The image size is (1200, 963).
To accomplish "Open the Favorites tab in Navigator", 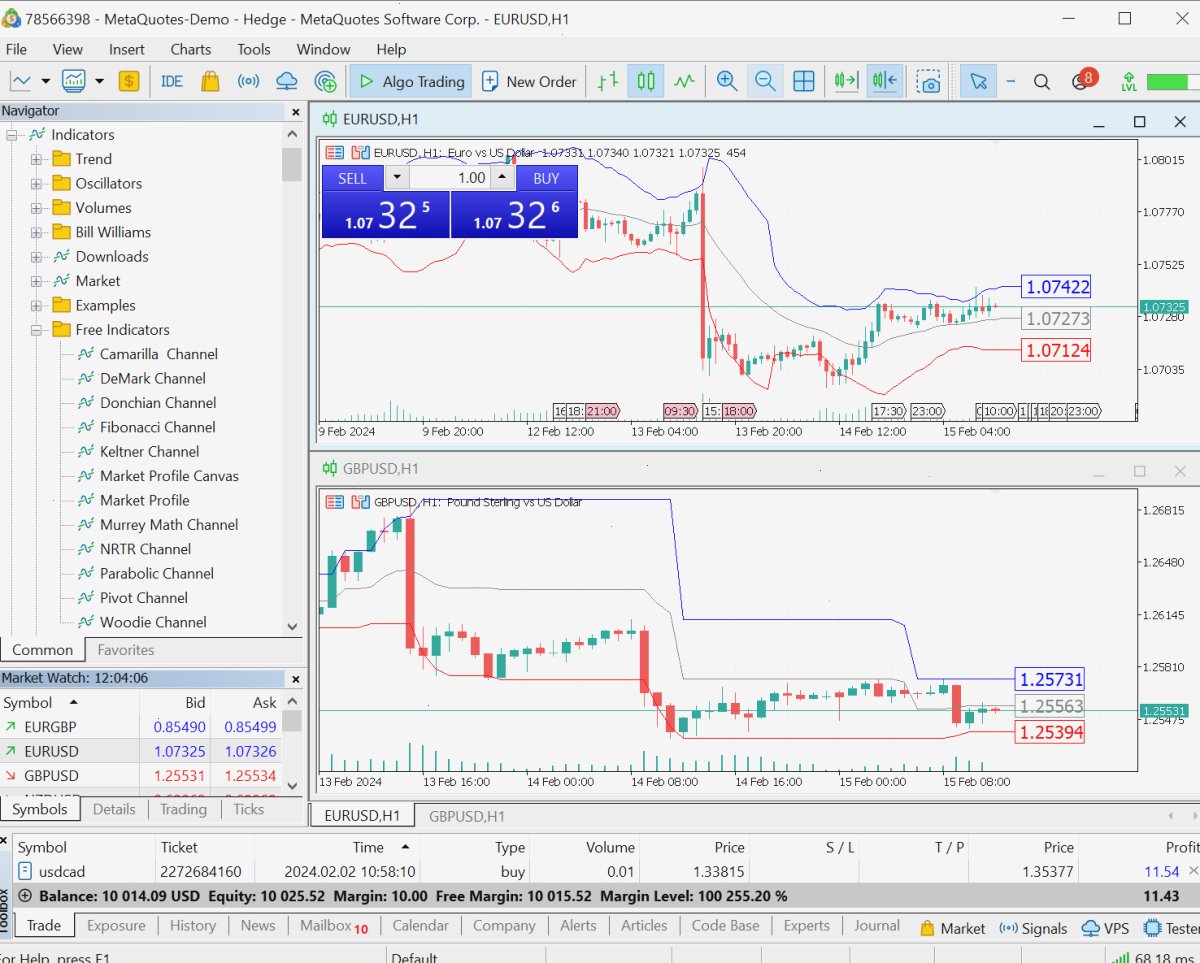I will pyautogui.click(x=125, y=650).
